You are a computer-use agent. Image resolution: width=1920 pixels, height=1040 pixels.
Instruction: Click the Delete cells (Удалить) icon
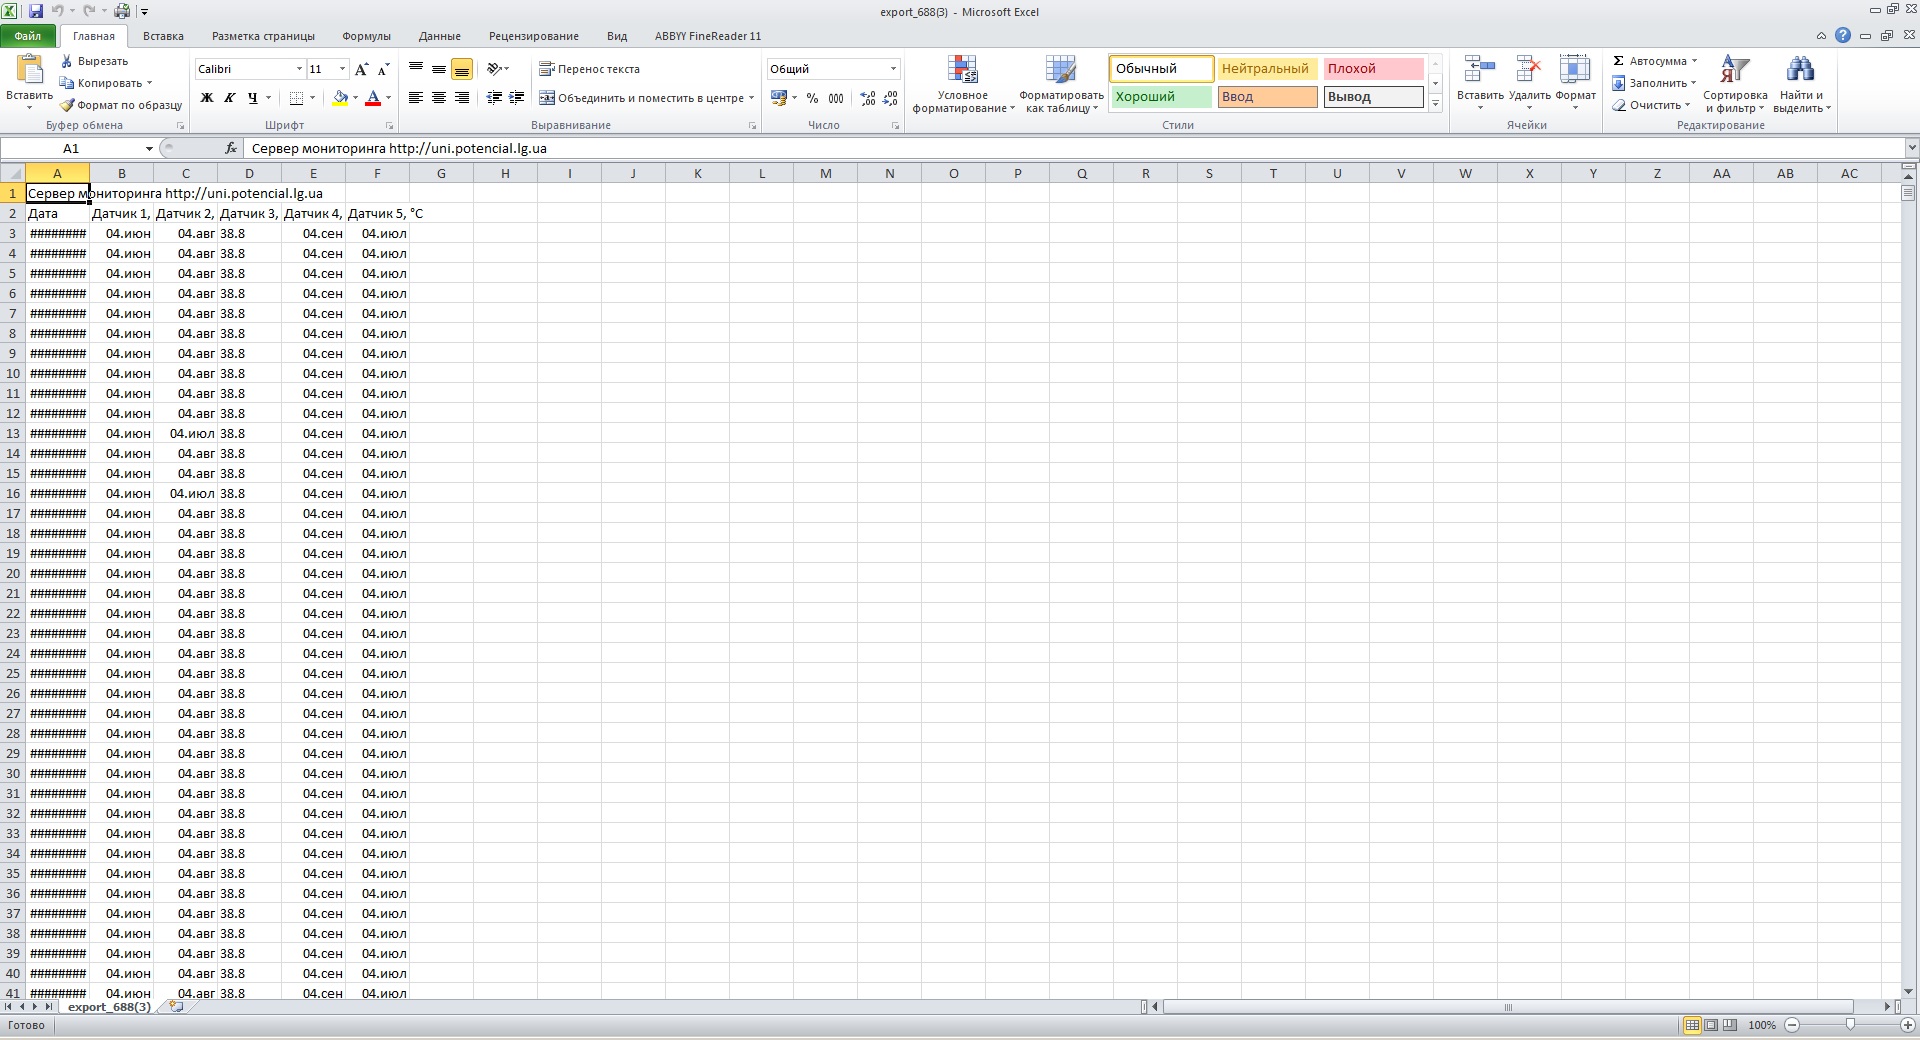(x=1529, y=70)
